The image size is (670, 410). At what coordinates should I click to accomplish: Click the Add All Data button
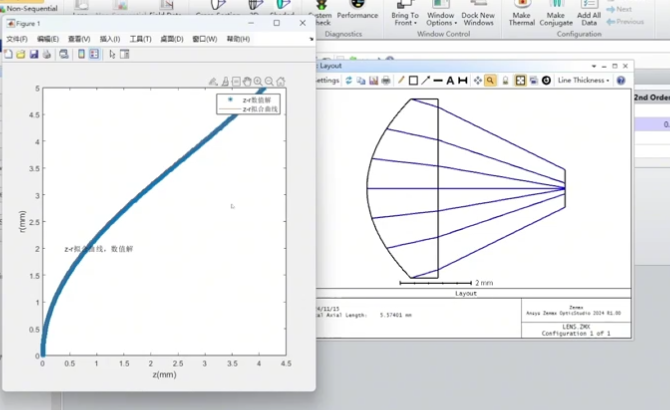coord(589,16)
